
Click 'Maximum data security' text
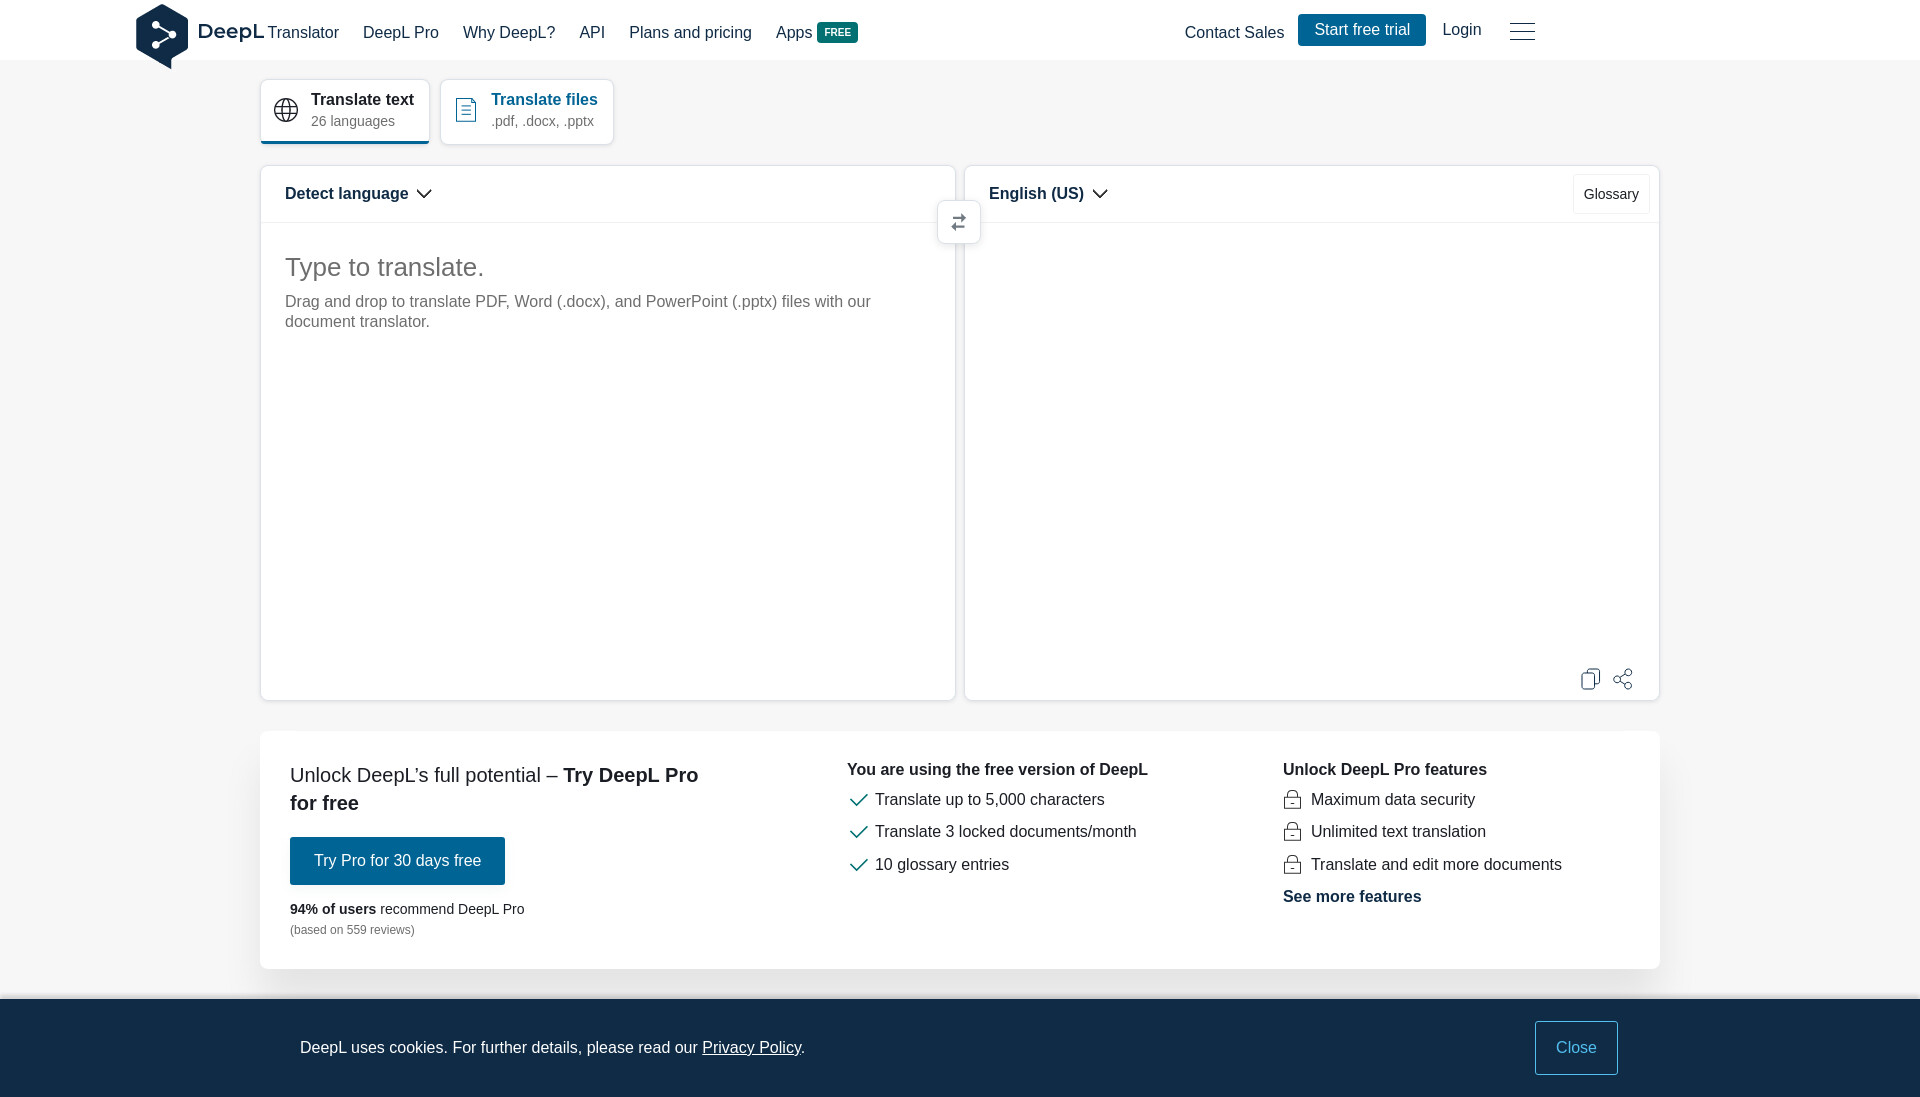click(1393, 800)
